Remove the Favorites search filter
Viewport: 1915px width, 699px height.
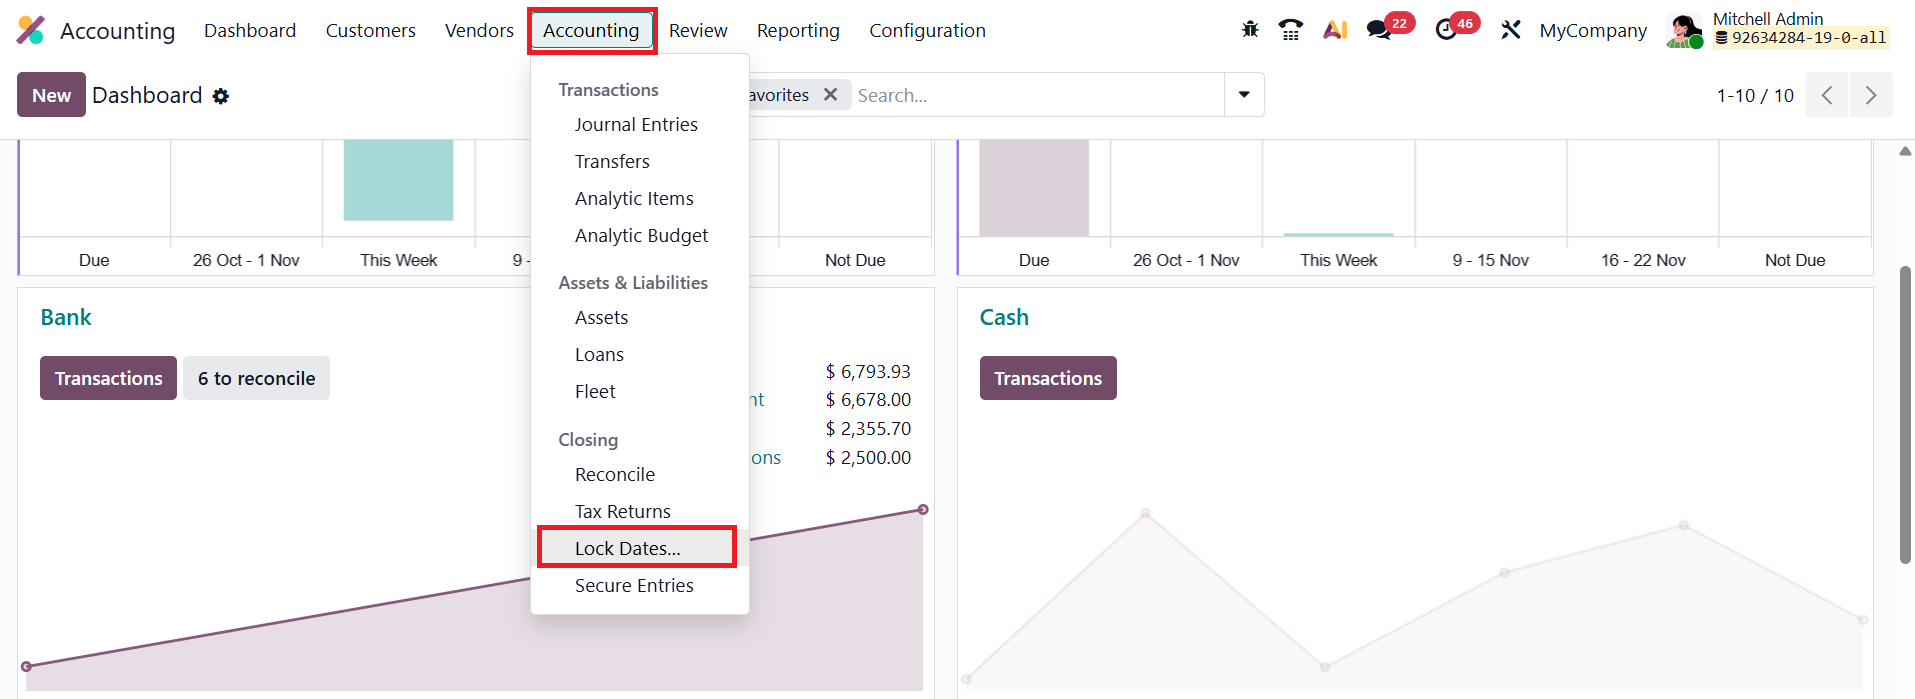[830, 95]
